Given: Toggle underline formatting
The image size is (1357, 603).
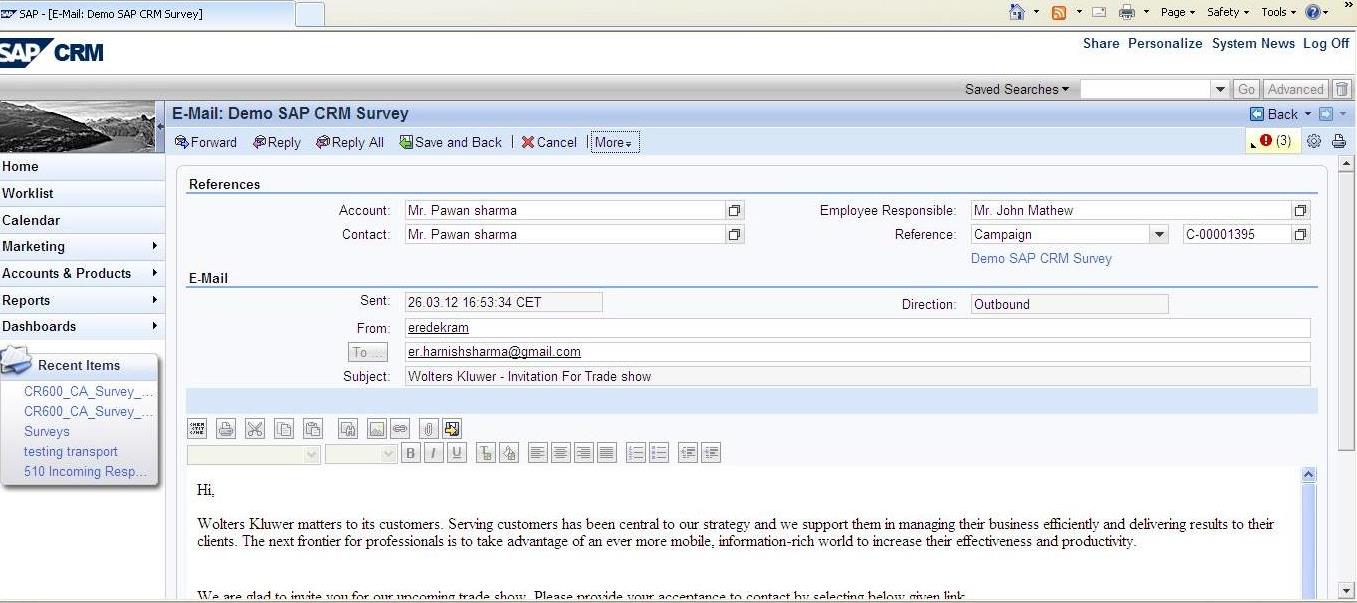Looking at the screenshot, I should point(457,453).
